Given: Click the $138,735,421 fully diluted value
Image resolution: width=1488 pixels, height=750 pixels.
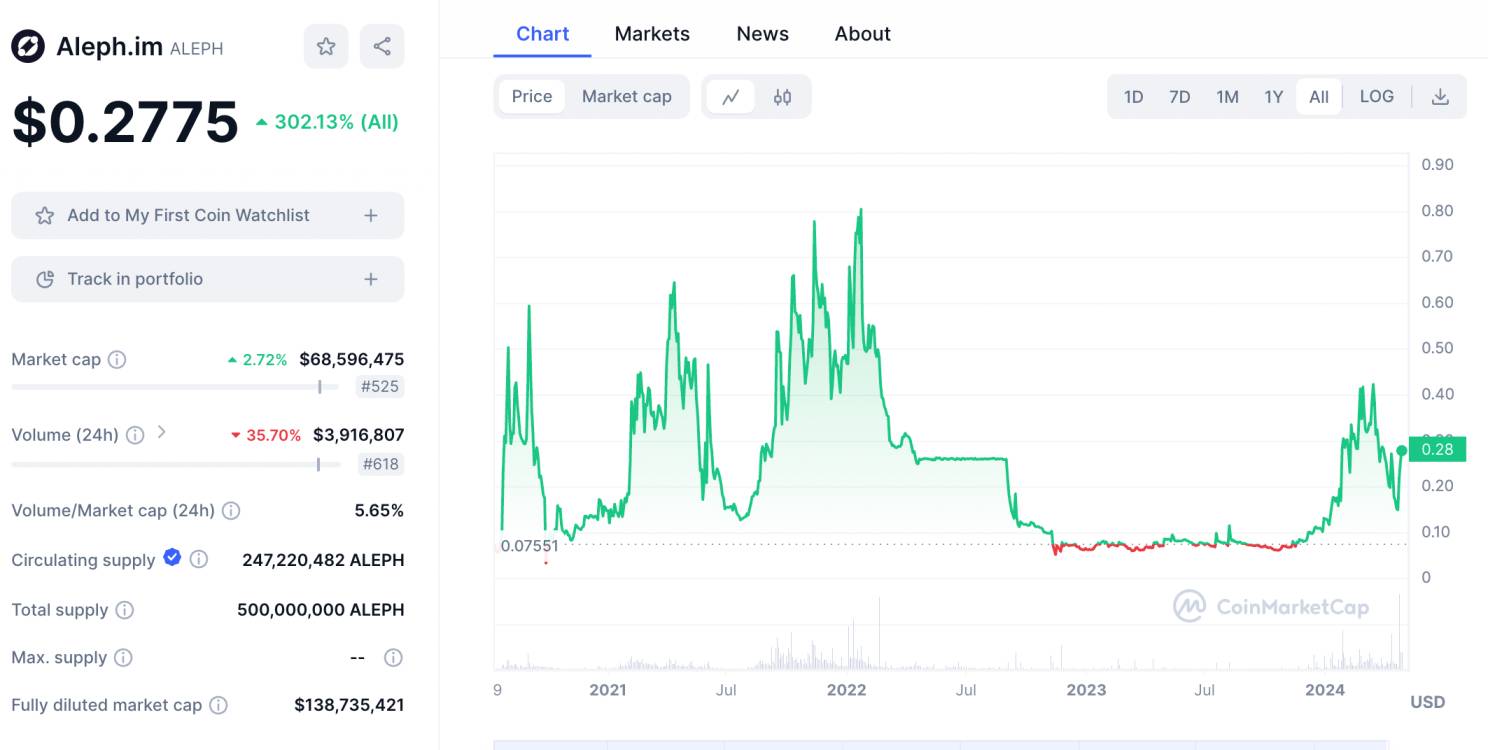Looking at the screenshot, I should [x=349, y=706].
